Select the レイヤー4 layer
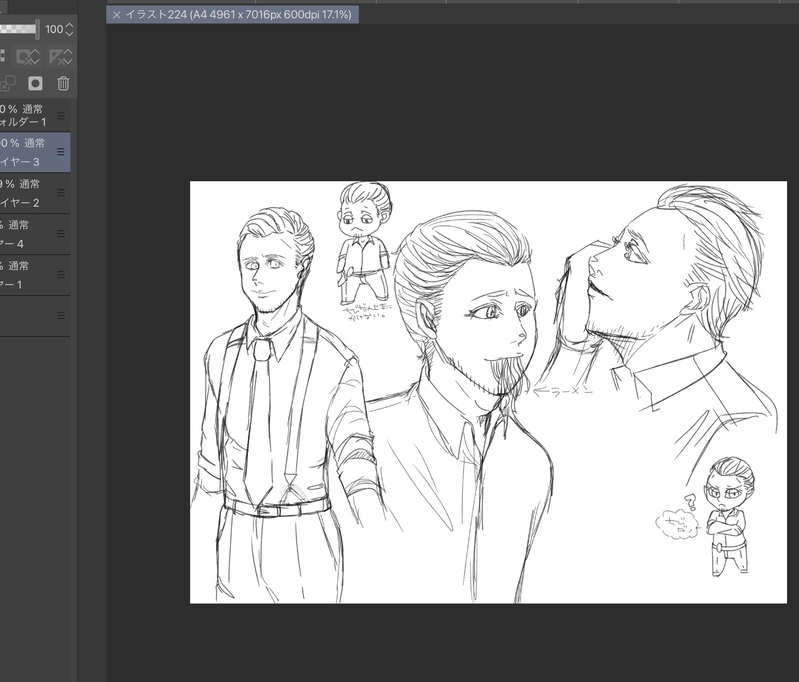Image resolution: width=799 pixels, height=682 pixels. [25, 235]
